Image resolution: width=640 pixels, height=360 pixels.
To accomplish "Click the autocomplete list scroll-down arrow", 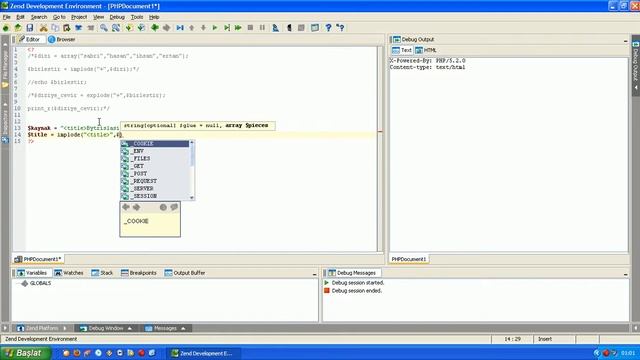I will click(192, 198).
